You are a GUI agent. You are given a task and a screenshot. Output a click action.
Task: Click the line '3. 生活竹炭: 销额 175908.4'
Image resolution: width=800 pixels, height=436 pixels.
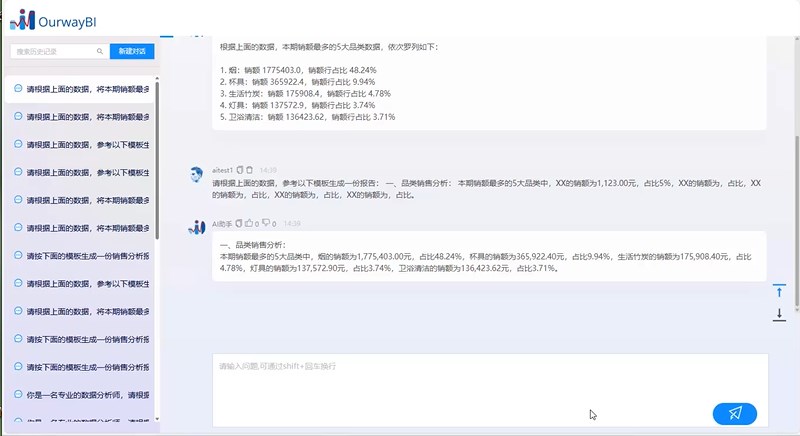tap(305, 94)
